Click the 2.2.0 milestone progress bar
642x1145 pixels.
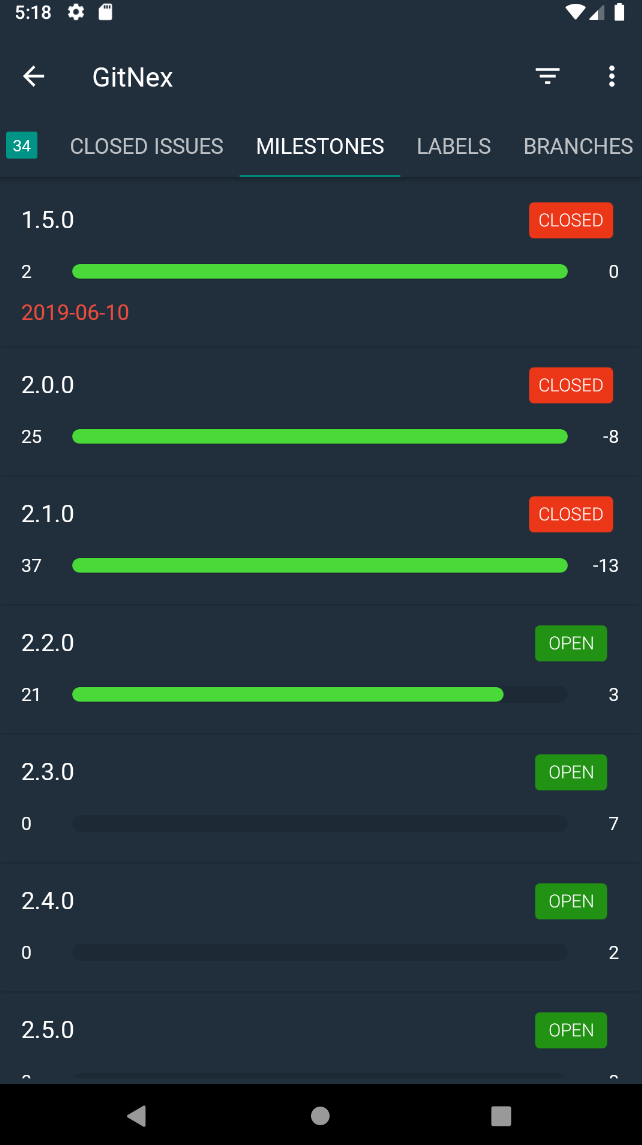pos(320,695)
